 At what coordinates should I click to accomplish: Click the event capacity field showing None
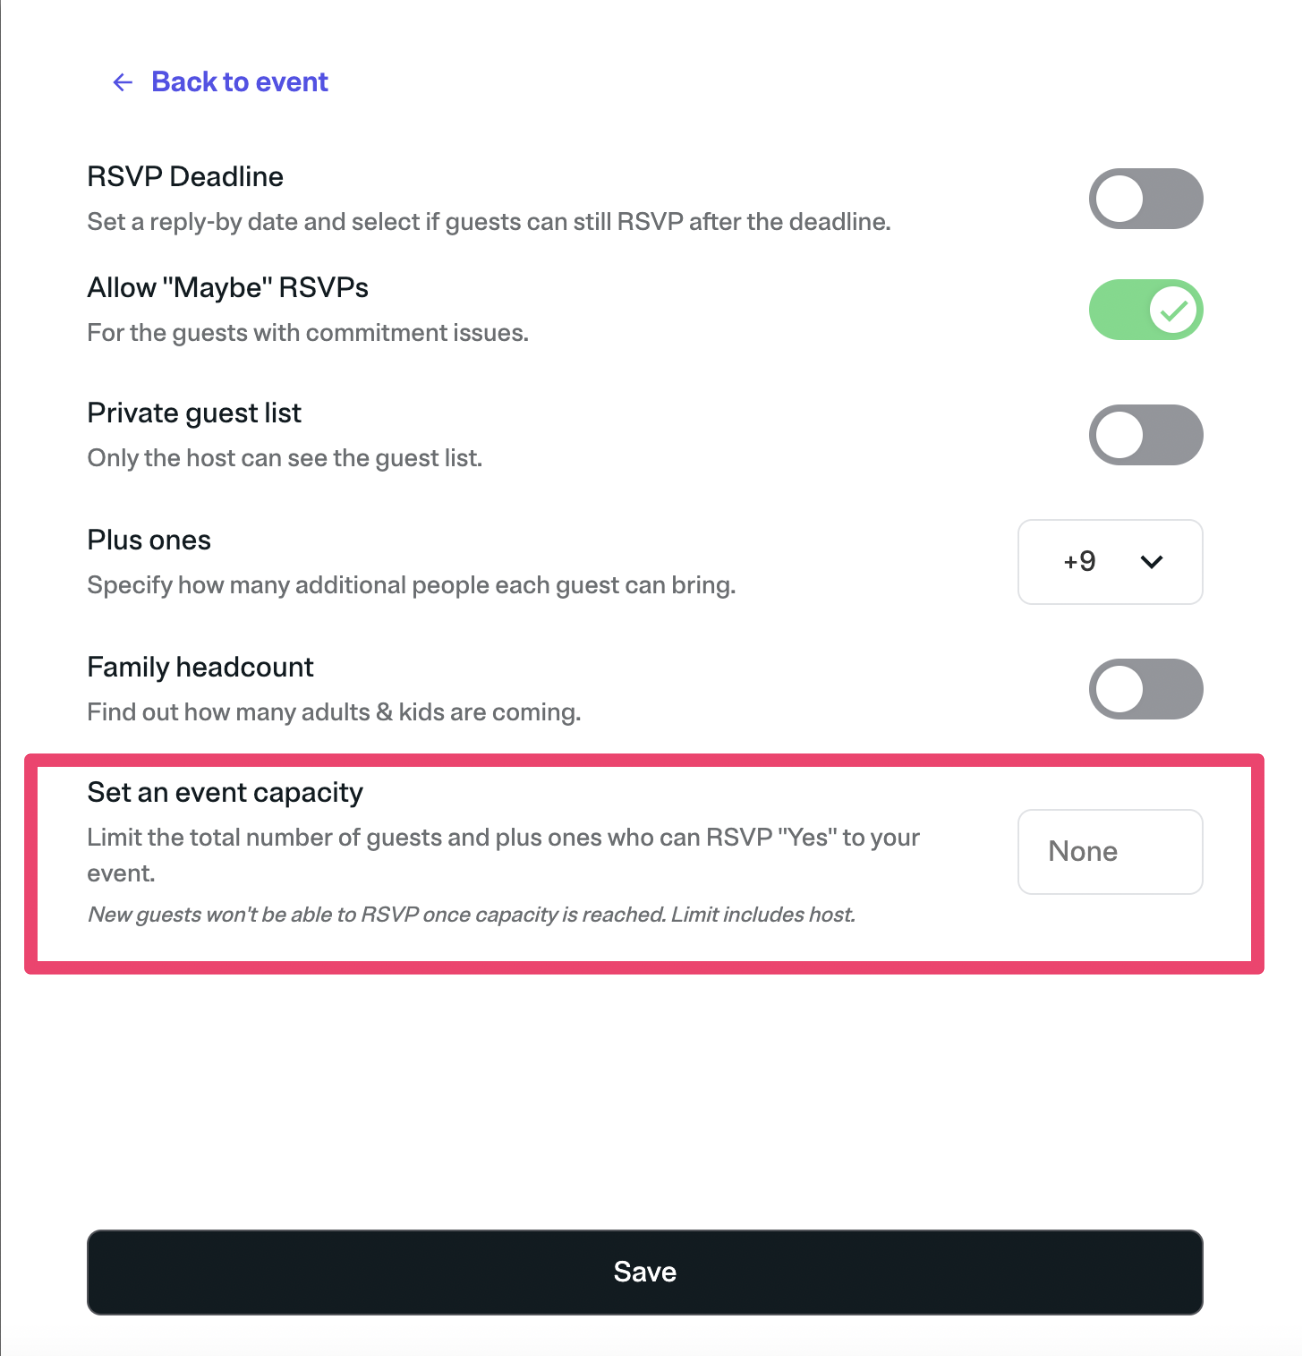[1109, 852]
